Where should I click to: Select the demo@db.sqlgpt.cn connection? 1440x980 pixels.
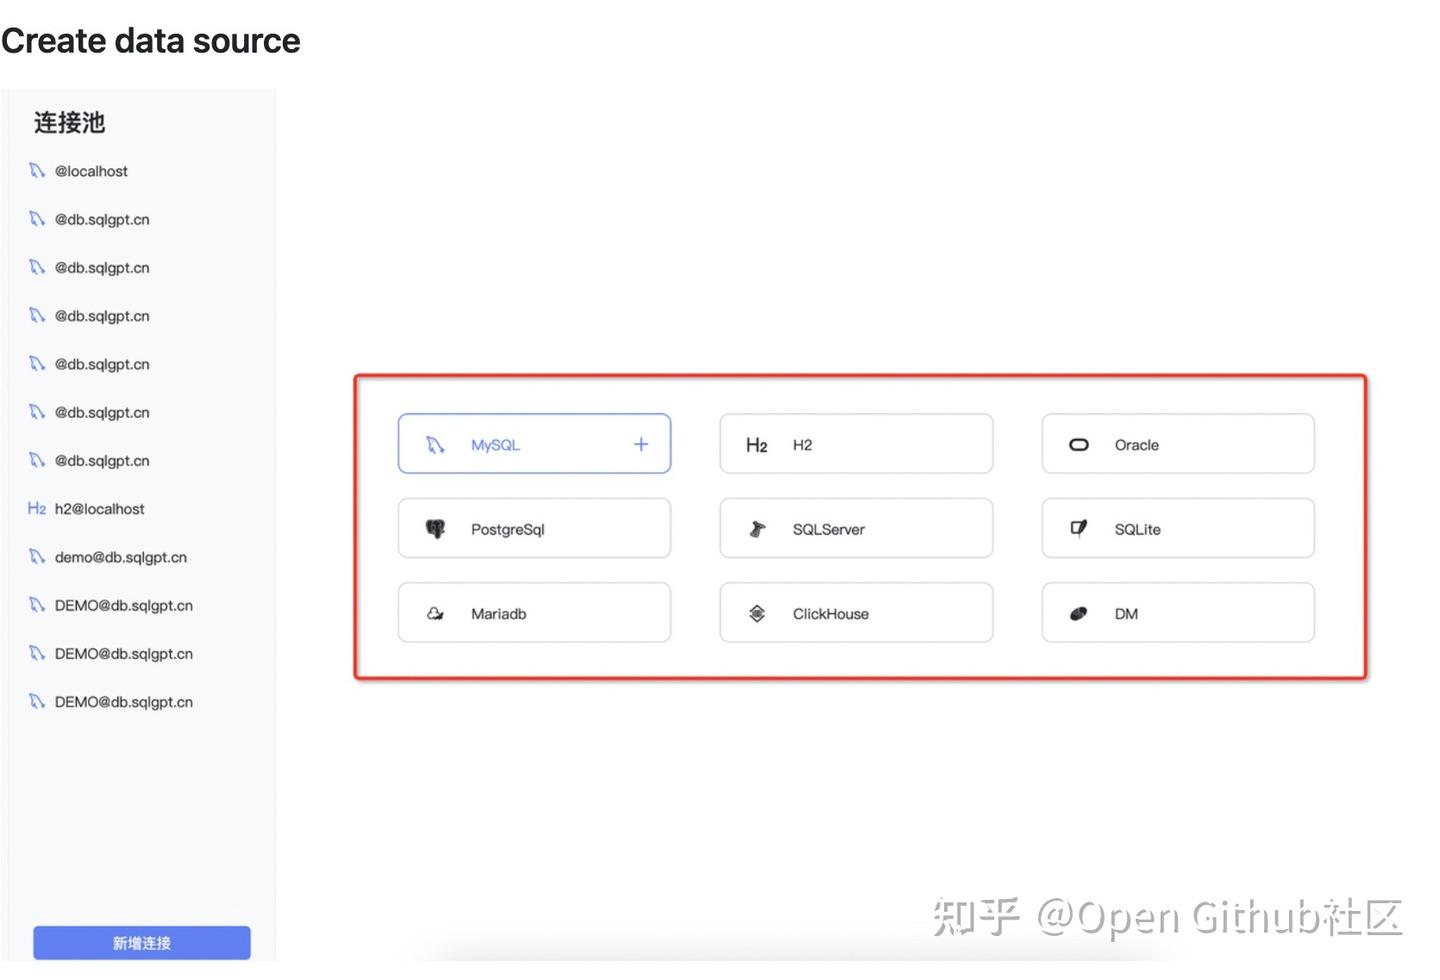tap(120, 557)
